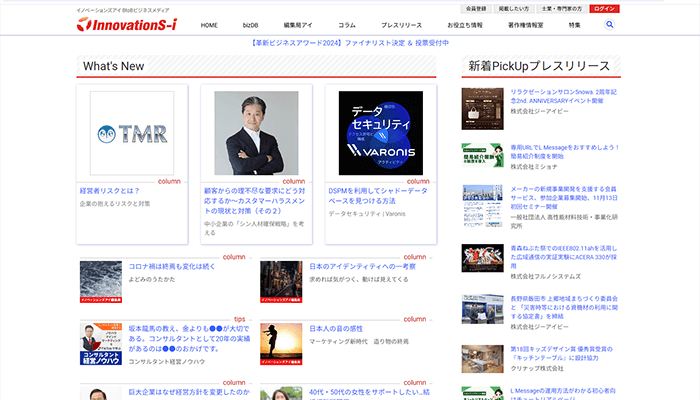Click 中小企業の「シン人材確保戦略」subtitle text
The width and height of the screenshot is (700, 400).
[x=254, y=228]
